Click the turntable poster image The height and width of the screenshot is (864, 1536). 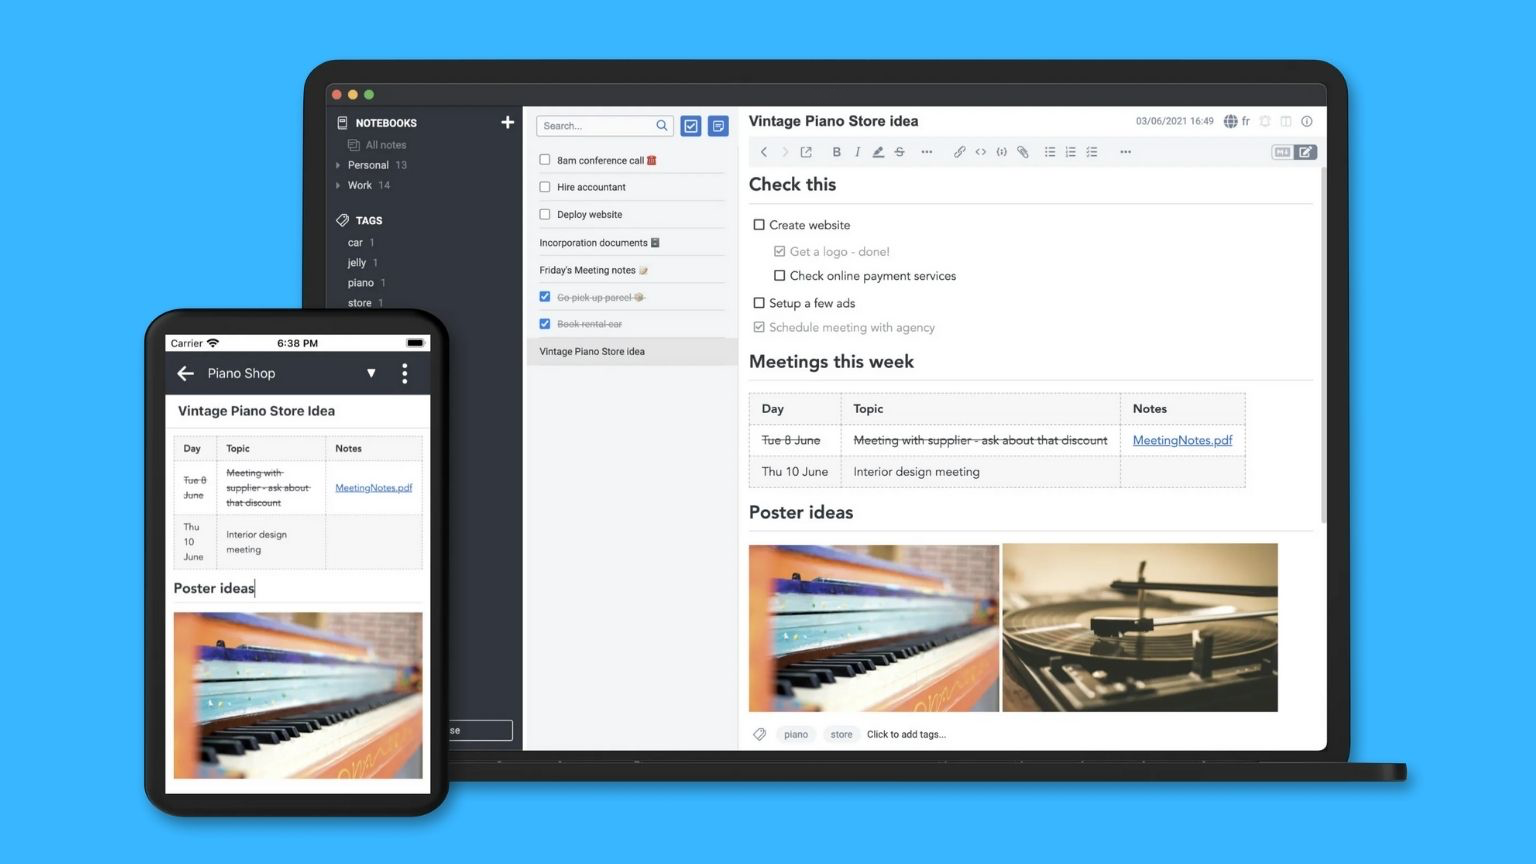[1140, 627]
